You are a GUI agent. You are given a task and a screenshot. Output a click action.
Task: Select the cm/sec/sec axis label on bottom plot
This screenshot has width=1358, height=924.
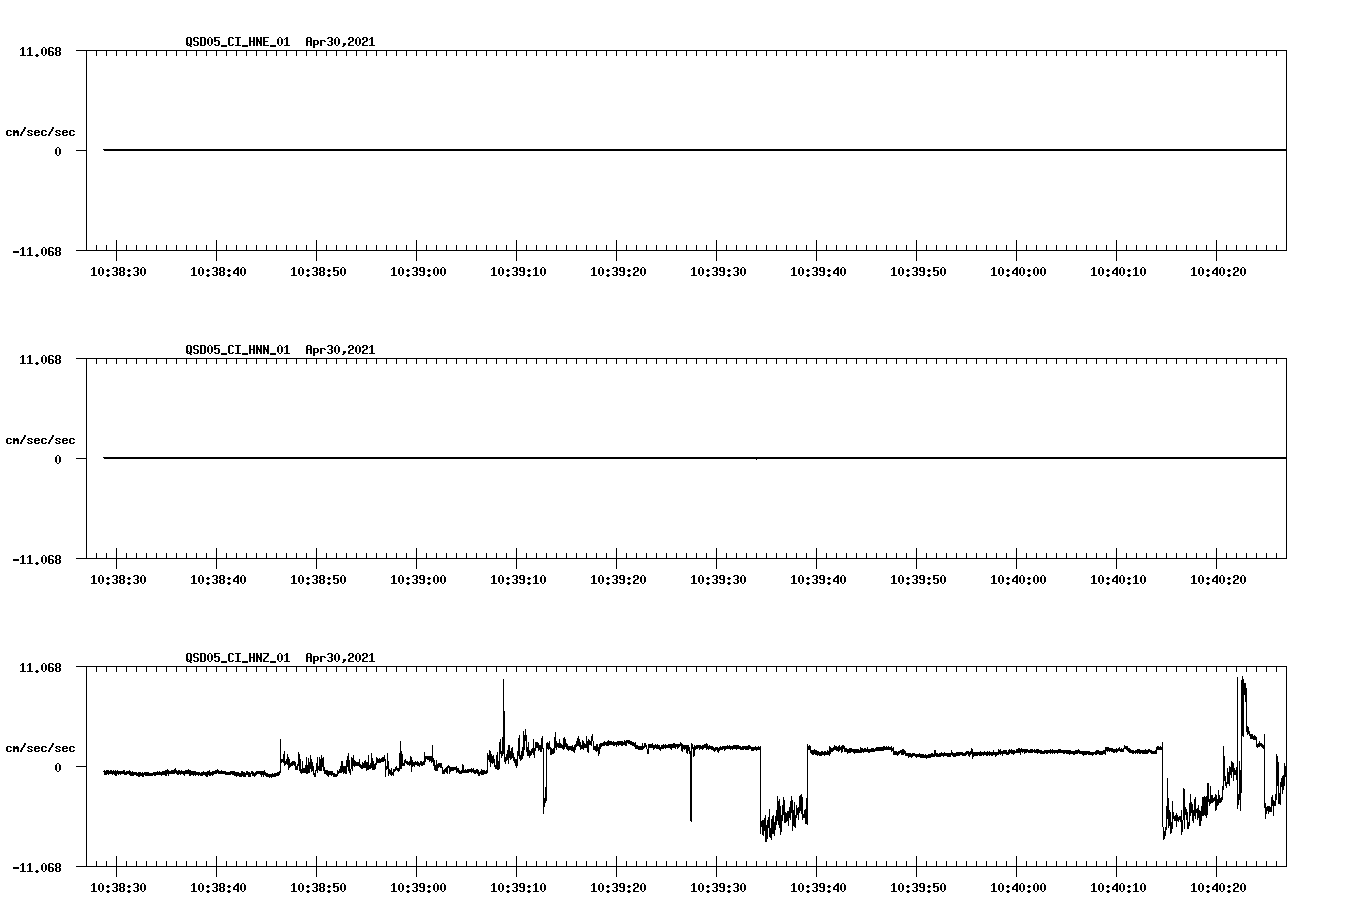pyautogui.click(x=41, y=747)
